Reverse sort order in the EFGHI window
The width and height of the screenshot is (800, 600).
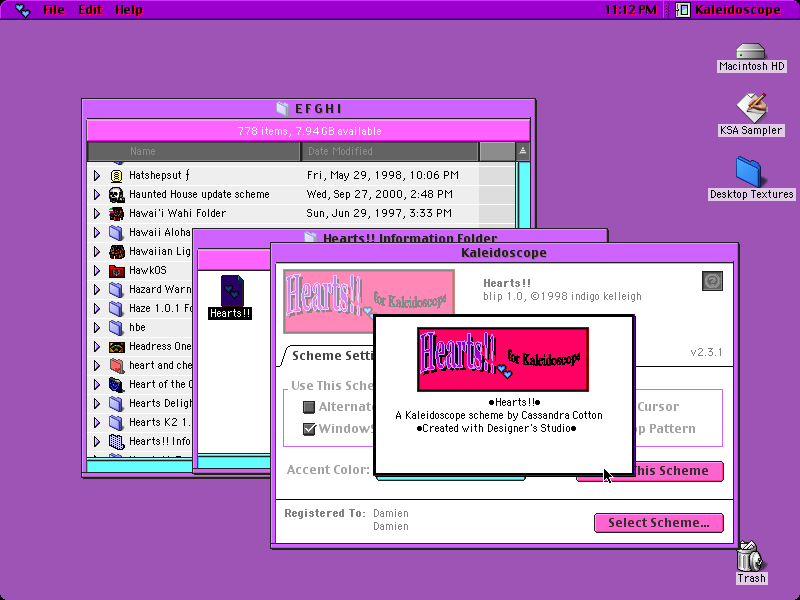point(522,151)
